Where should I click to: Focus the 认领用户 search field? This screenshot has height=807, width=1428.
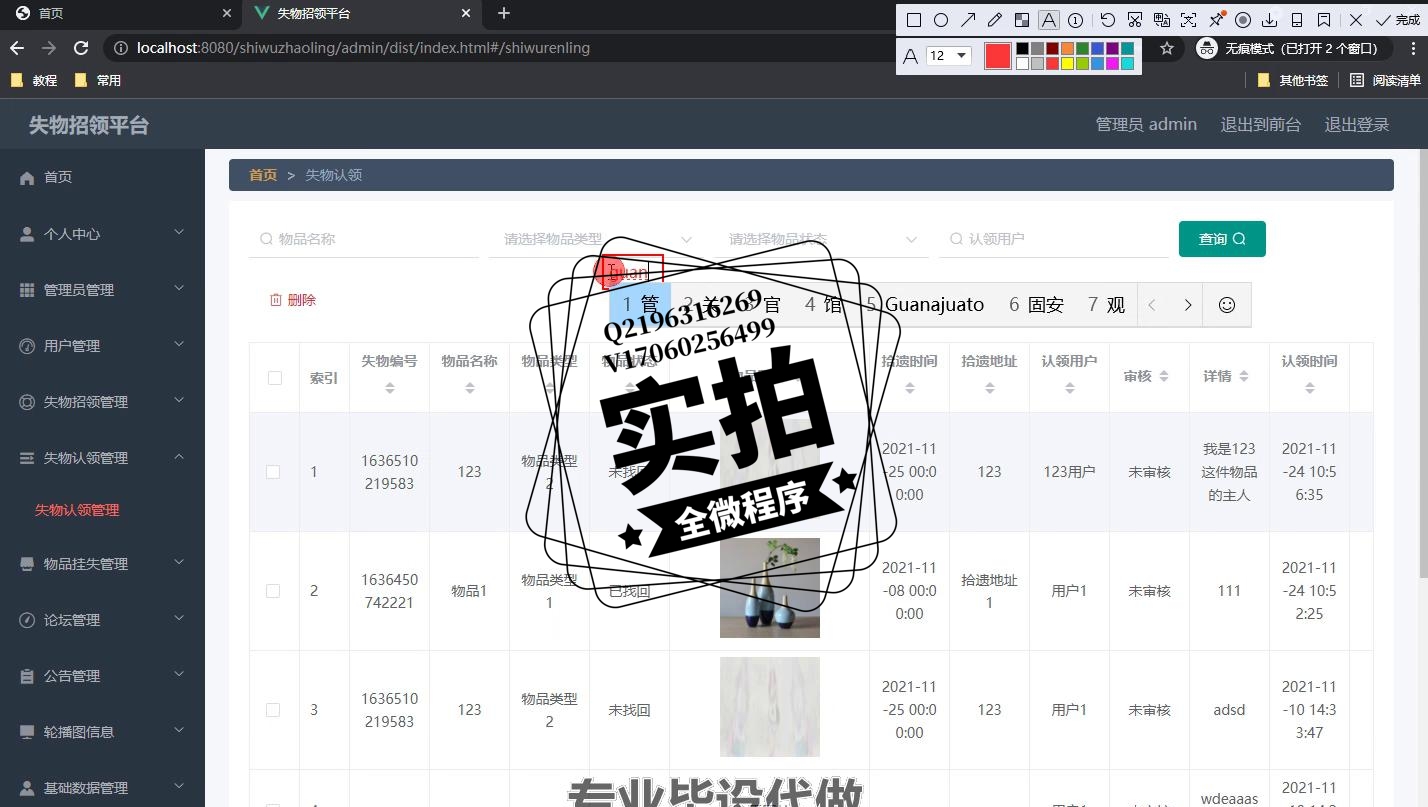[x=1054, y=239]
